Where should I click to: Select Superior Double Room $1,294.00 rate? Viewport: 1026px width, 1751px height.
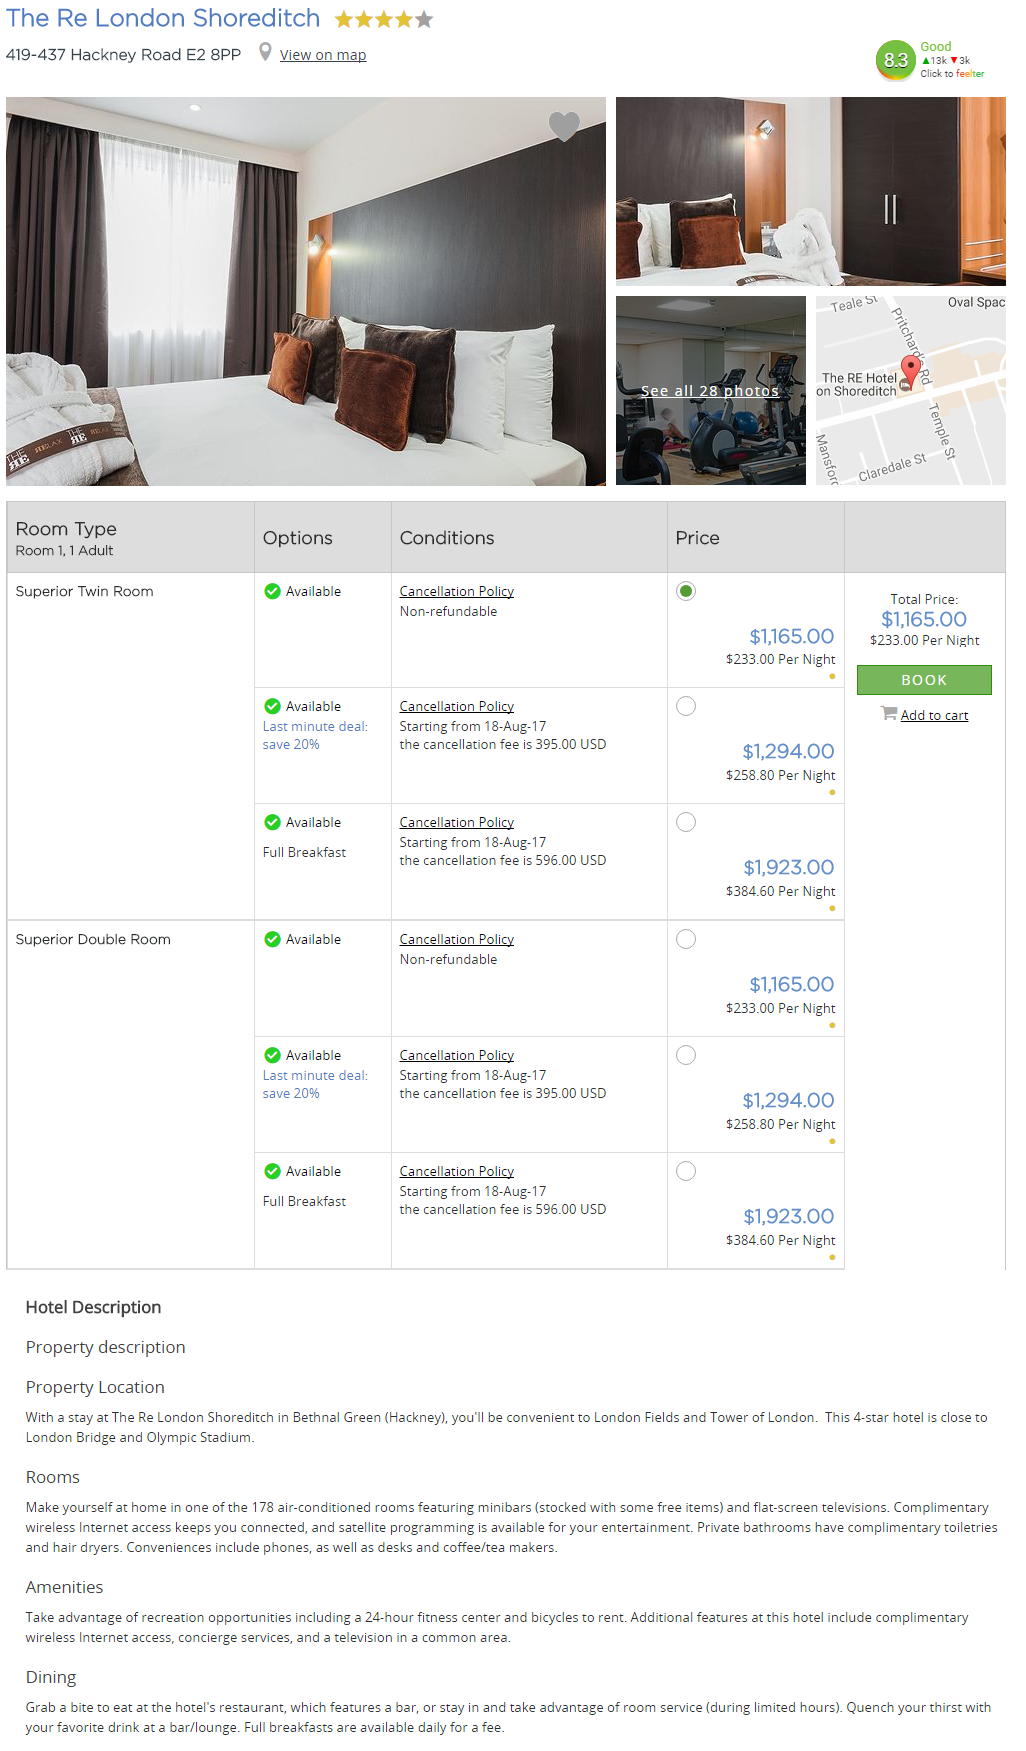pyautogui.click(x=686, y=1055)
